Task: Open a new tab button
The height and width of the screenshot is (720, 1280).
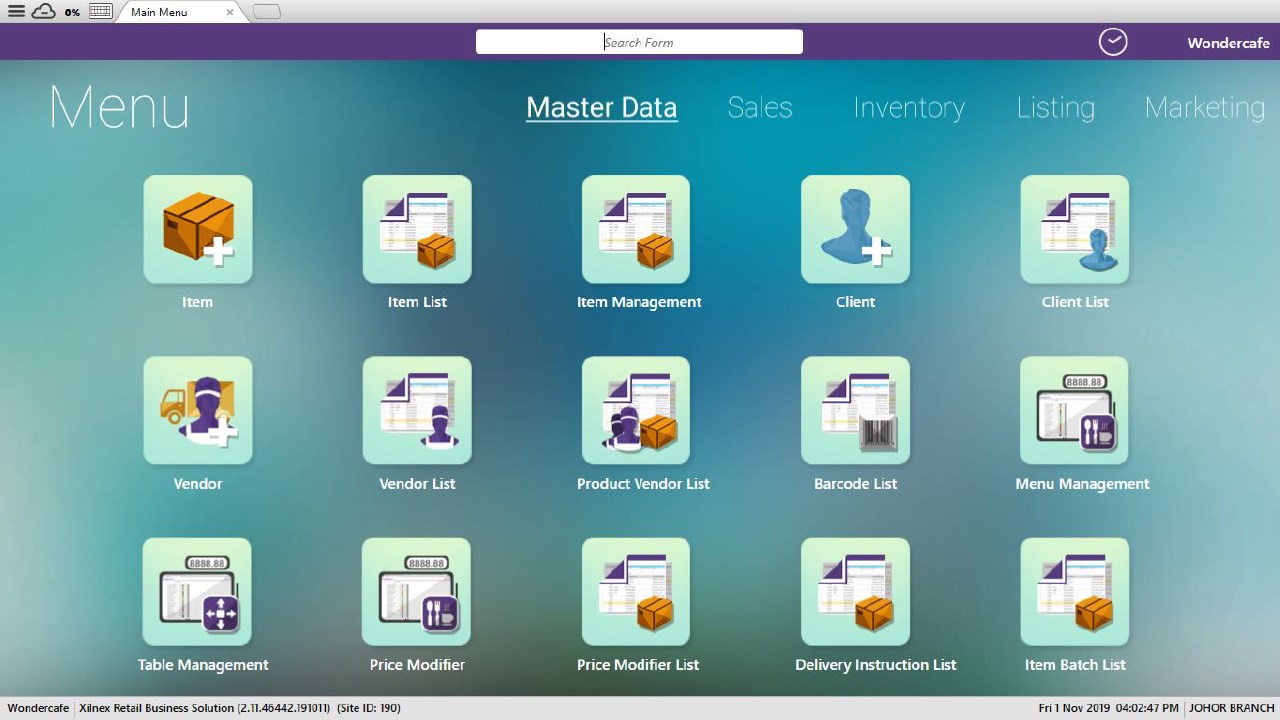Action: [x=267, y=12]
